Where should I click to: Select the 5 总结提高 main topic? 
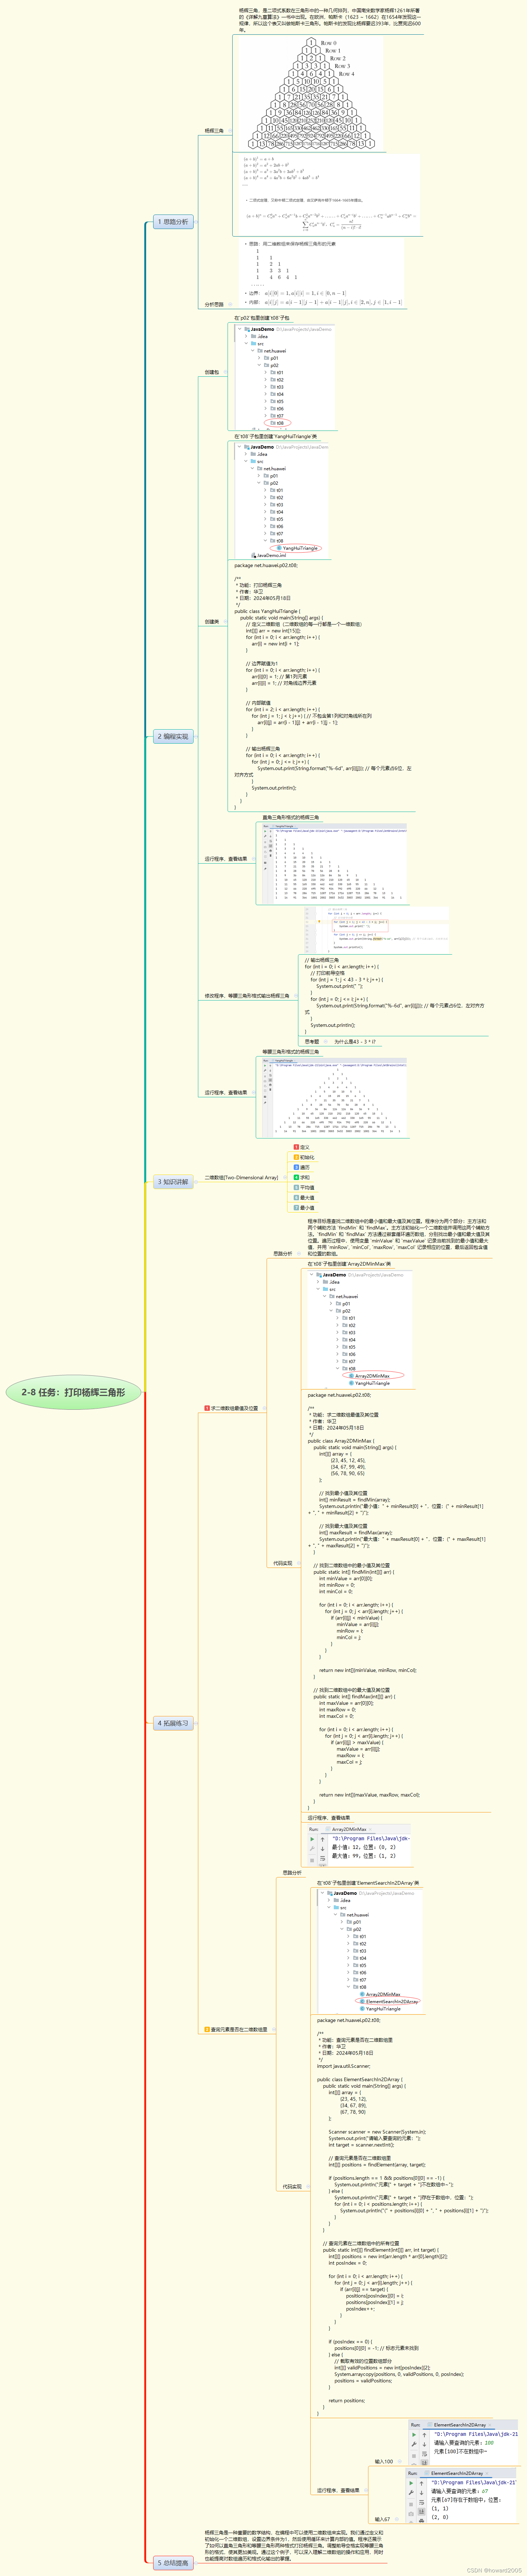[175, 2563]
